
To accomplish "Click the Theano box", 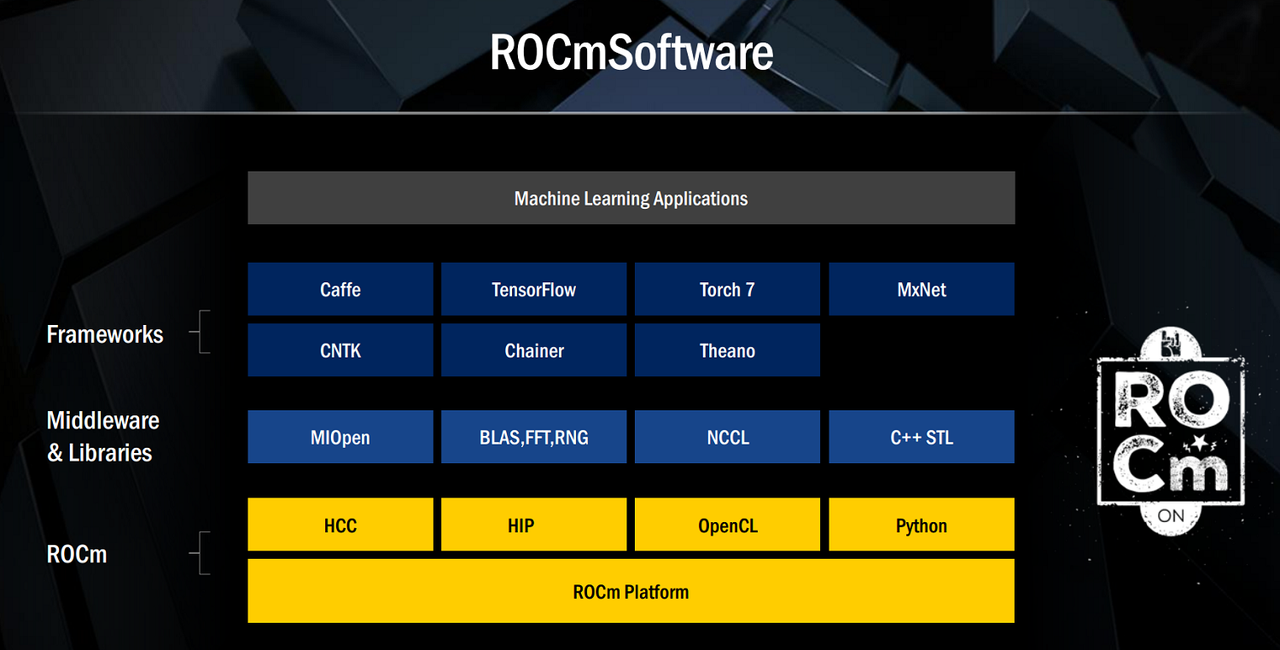I will pos(727,350).
